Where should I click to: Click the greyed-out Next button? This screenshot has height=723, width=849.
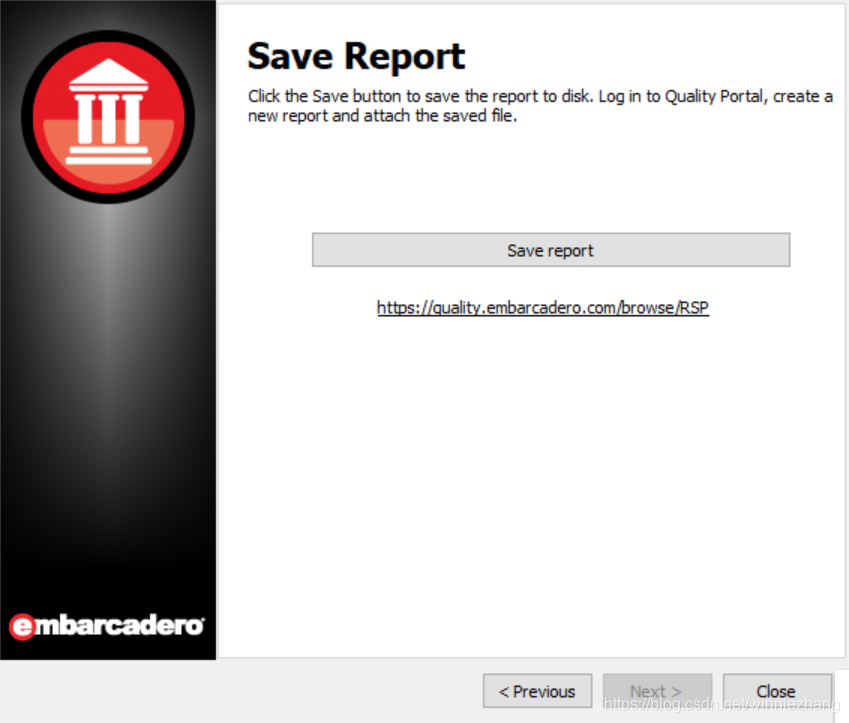click(x=657, y=691)
